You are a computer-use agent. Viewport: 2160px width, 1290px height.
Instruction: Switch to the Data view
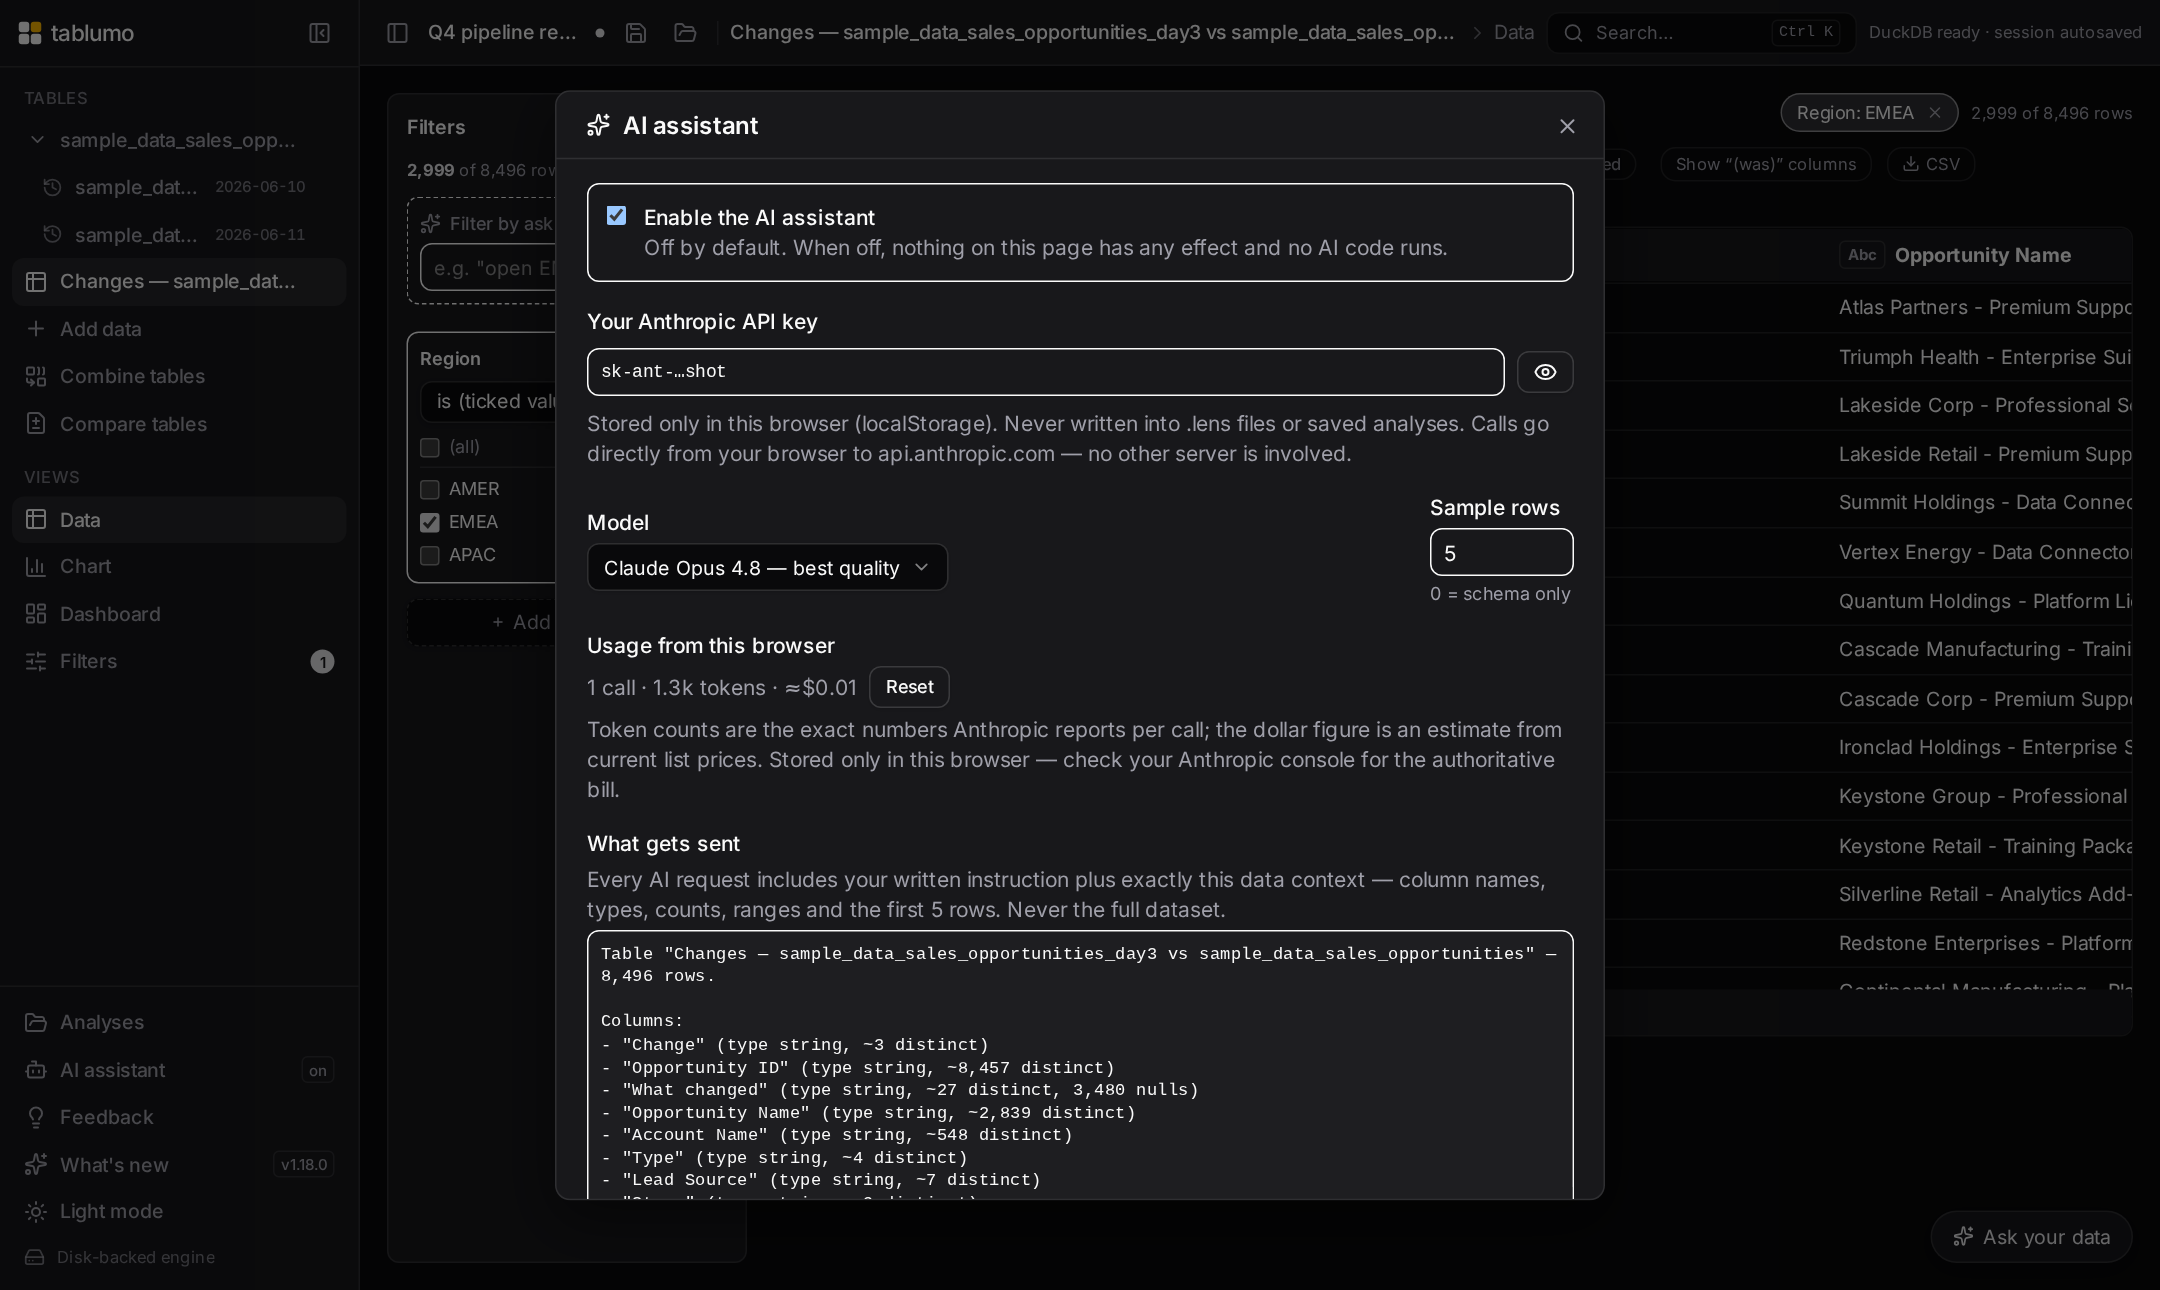(179, 520)
